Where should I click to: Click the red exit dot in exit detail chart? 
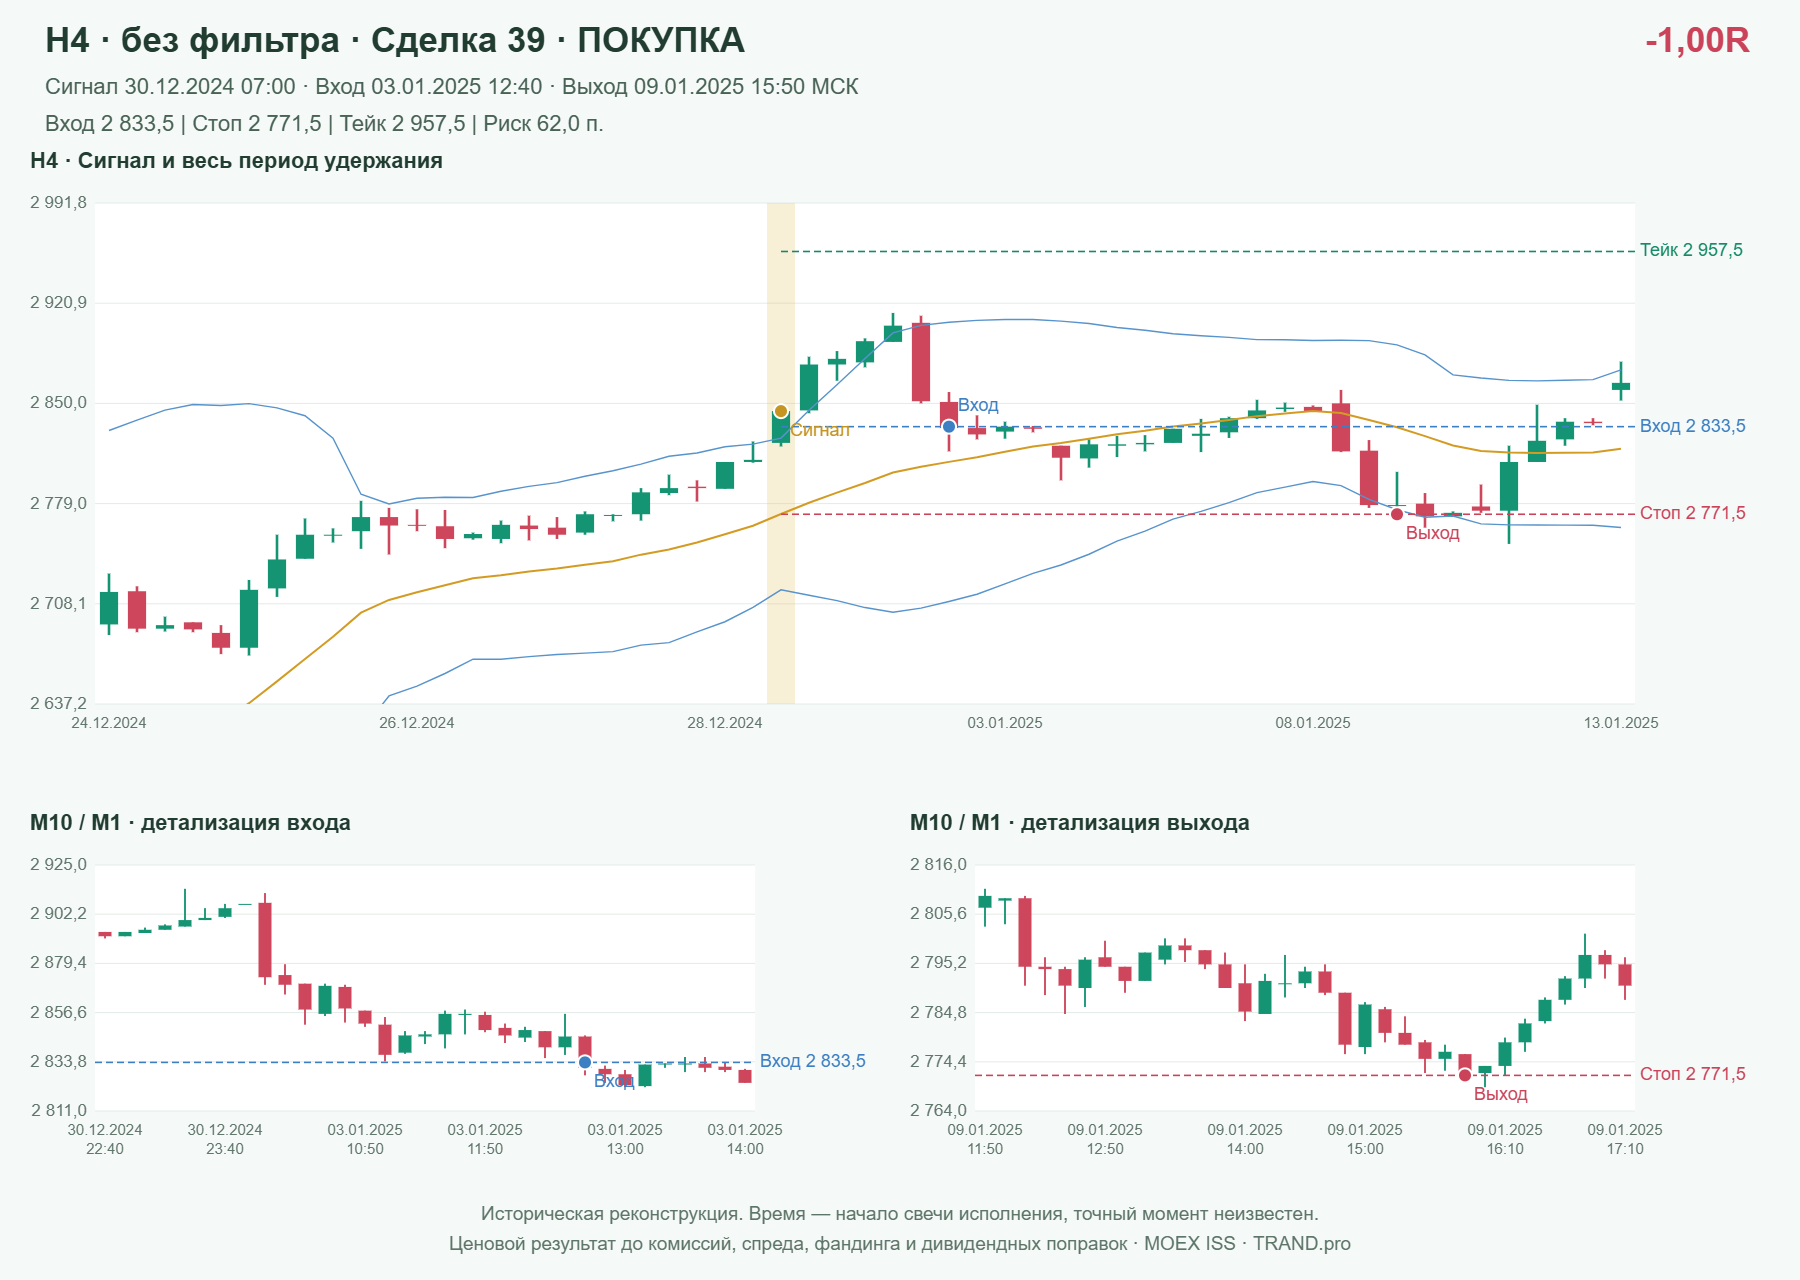pos(1465,1075)
